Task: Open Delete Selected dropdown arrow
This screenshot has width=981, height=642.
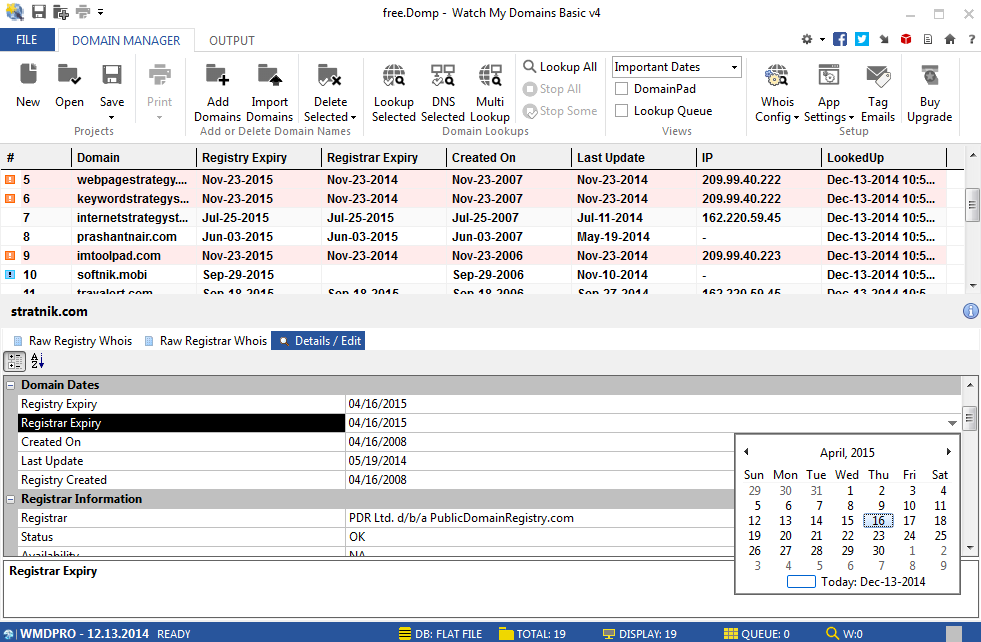Action: [x=353, y=118]
